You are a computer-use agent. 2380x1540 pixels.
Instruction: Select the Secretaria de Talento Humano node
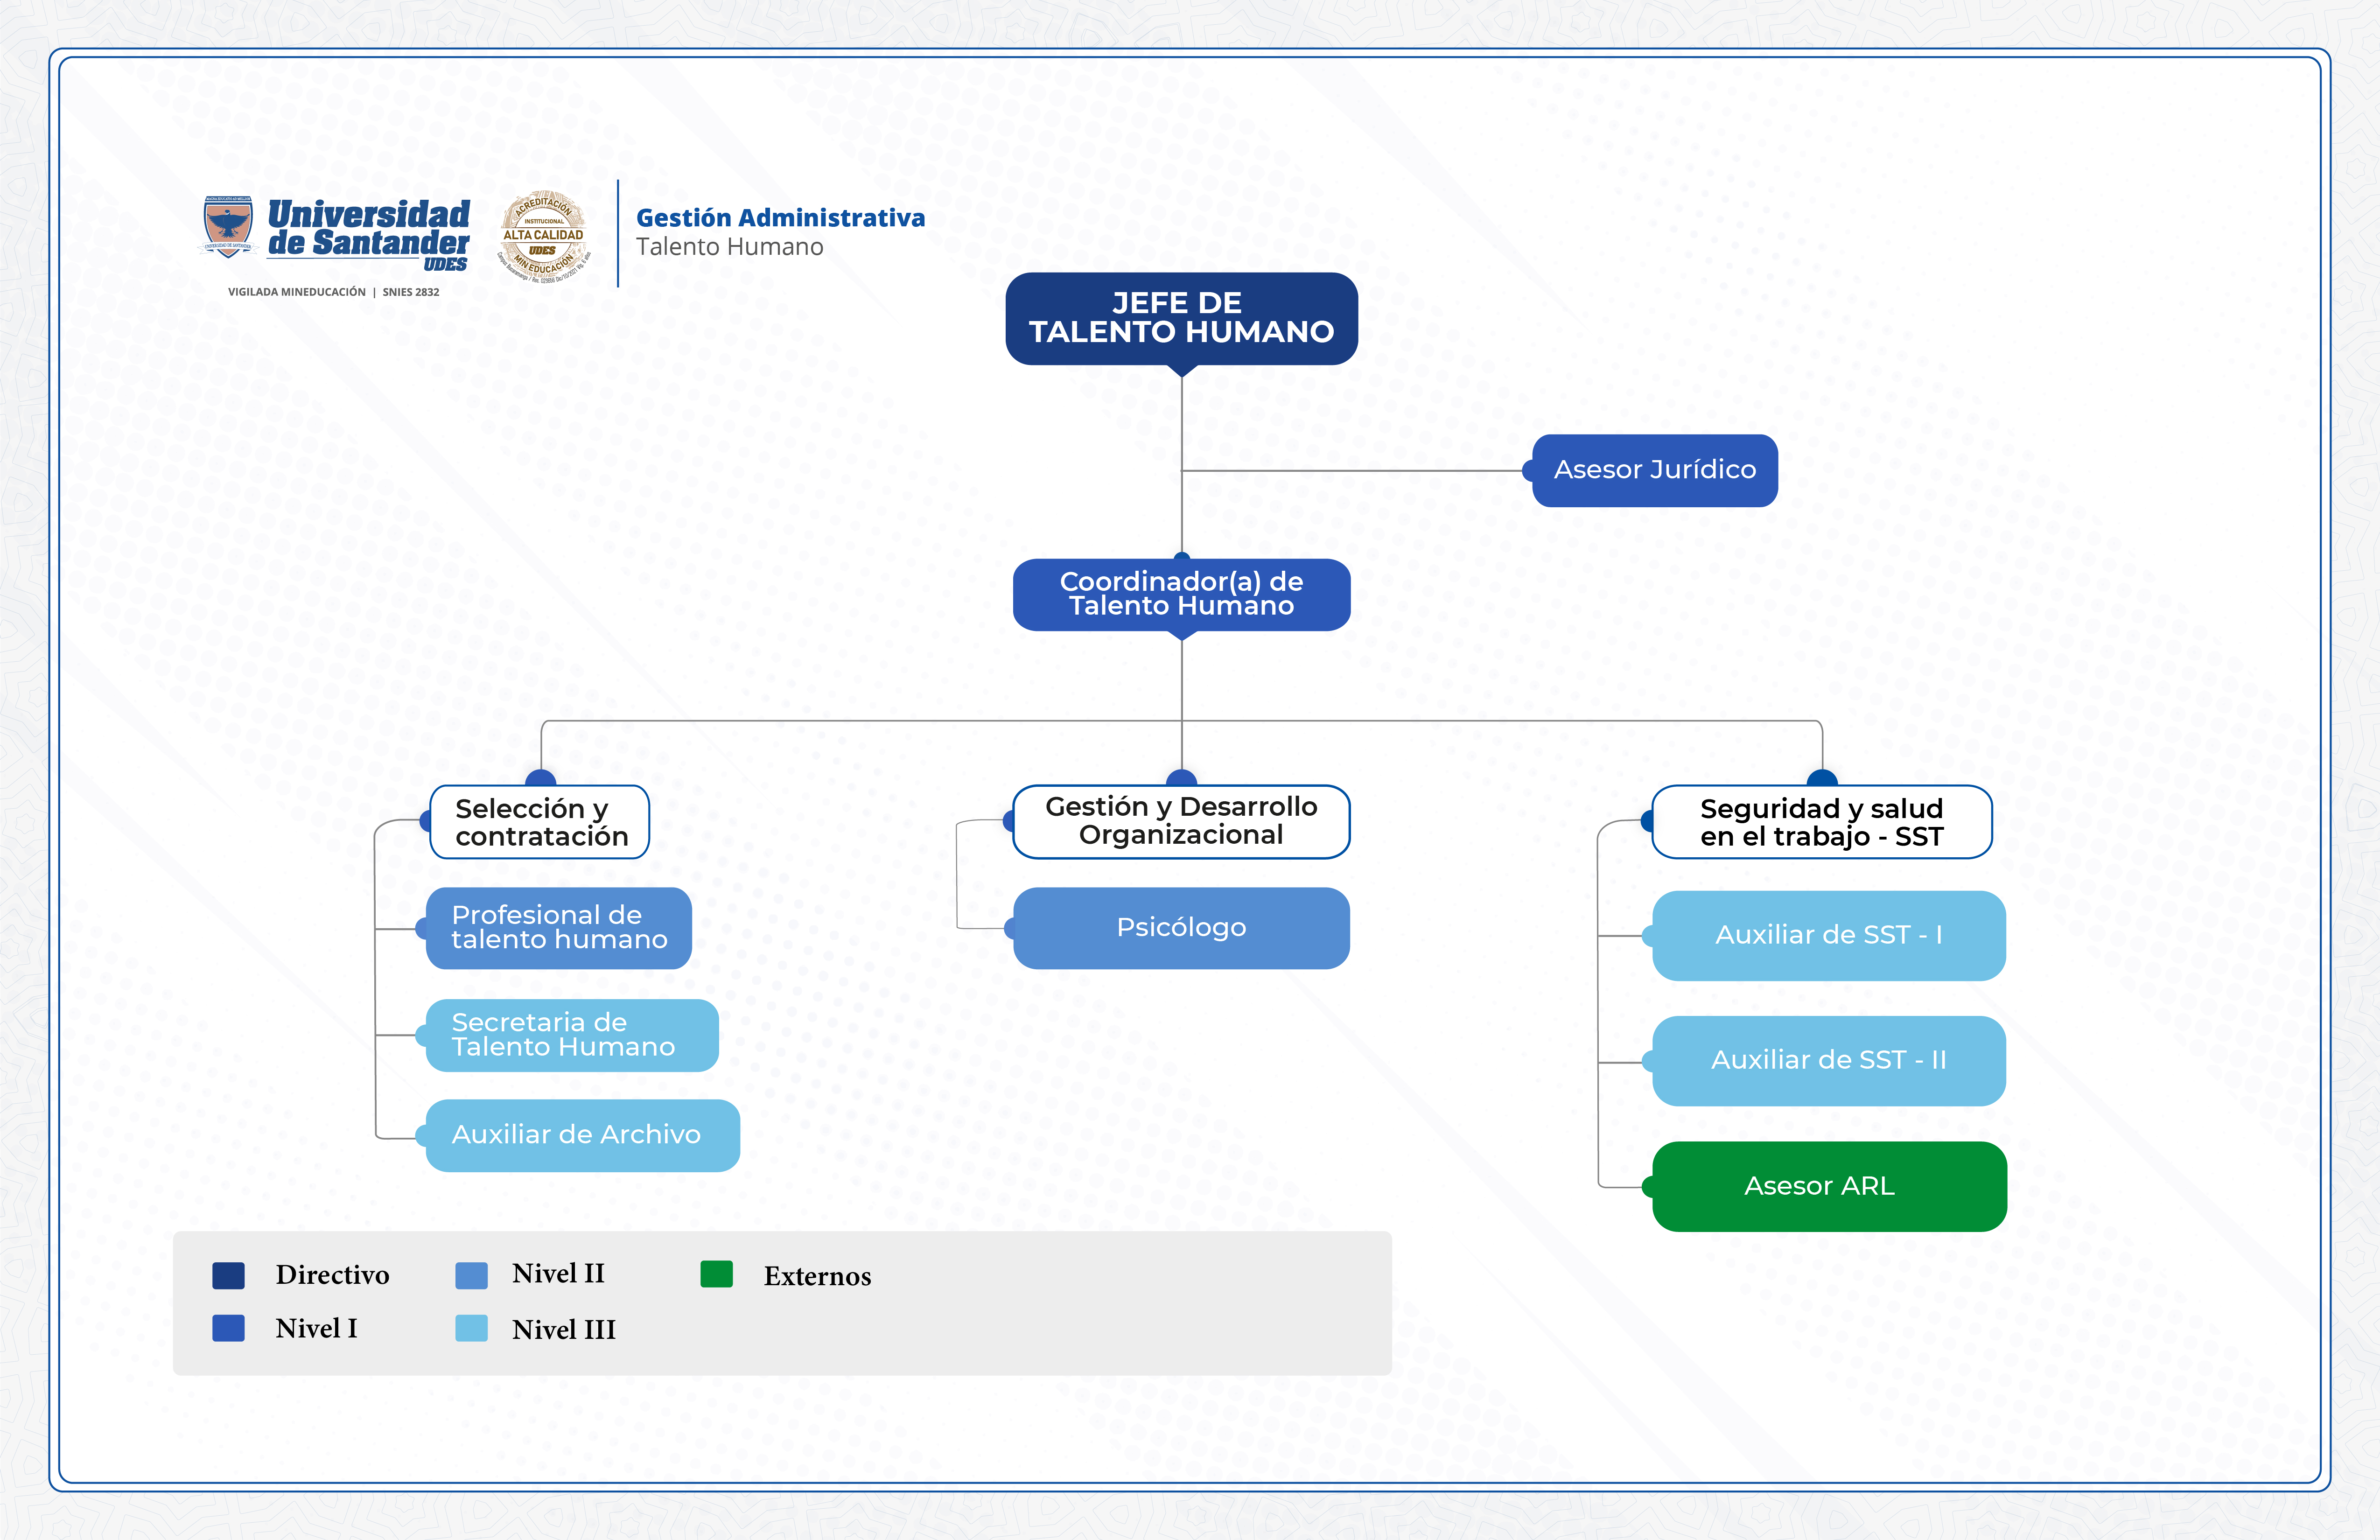pyautogui.click(x=571, y=1035)
